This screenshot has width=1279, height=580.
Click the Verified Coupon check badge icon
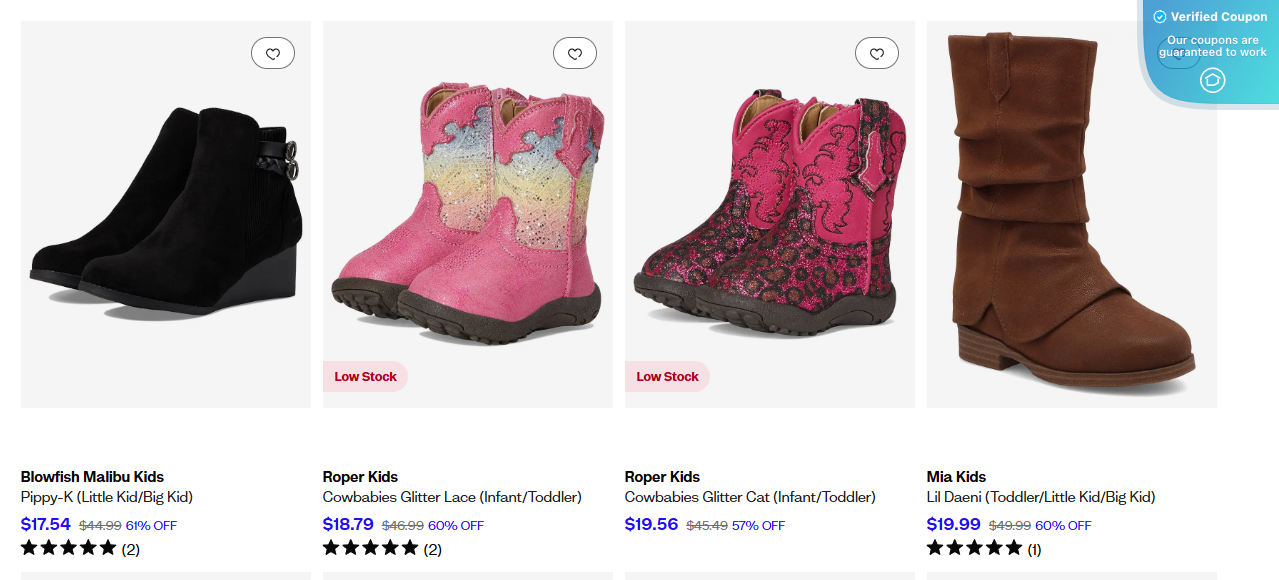1160,16
